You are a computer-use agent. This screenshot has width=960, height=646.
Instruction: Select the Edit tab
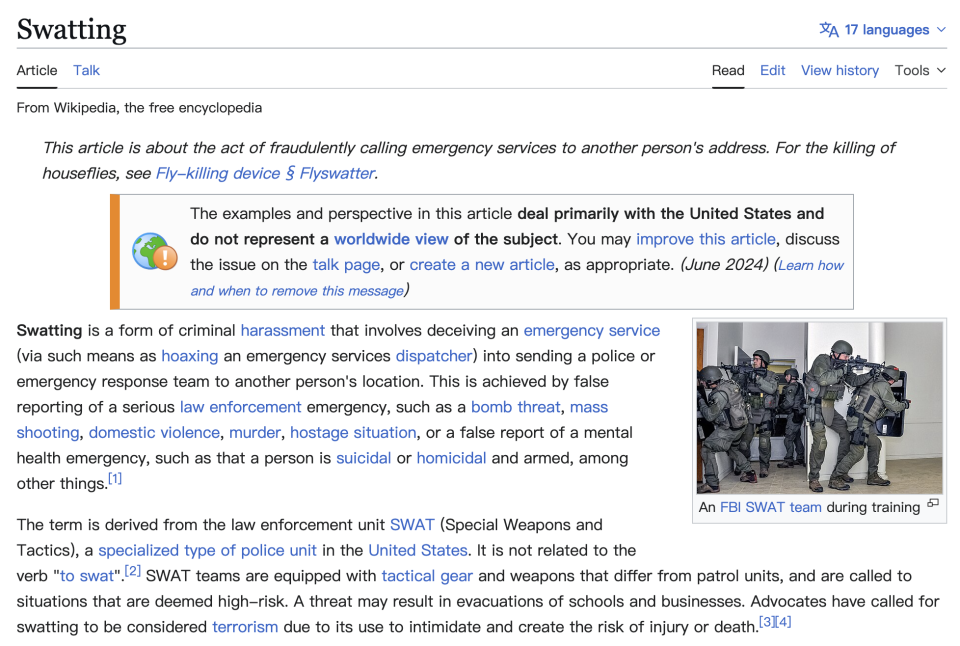pyautogui.click(x=773, y=70)
